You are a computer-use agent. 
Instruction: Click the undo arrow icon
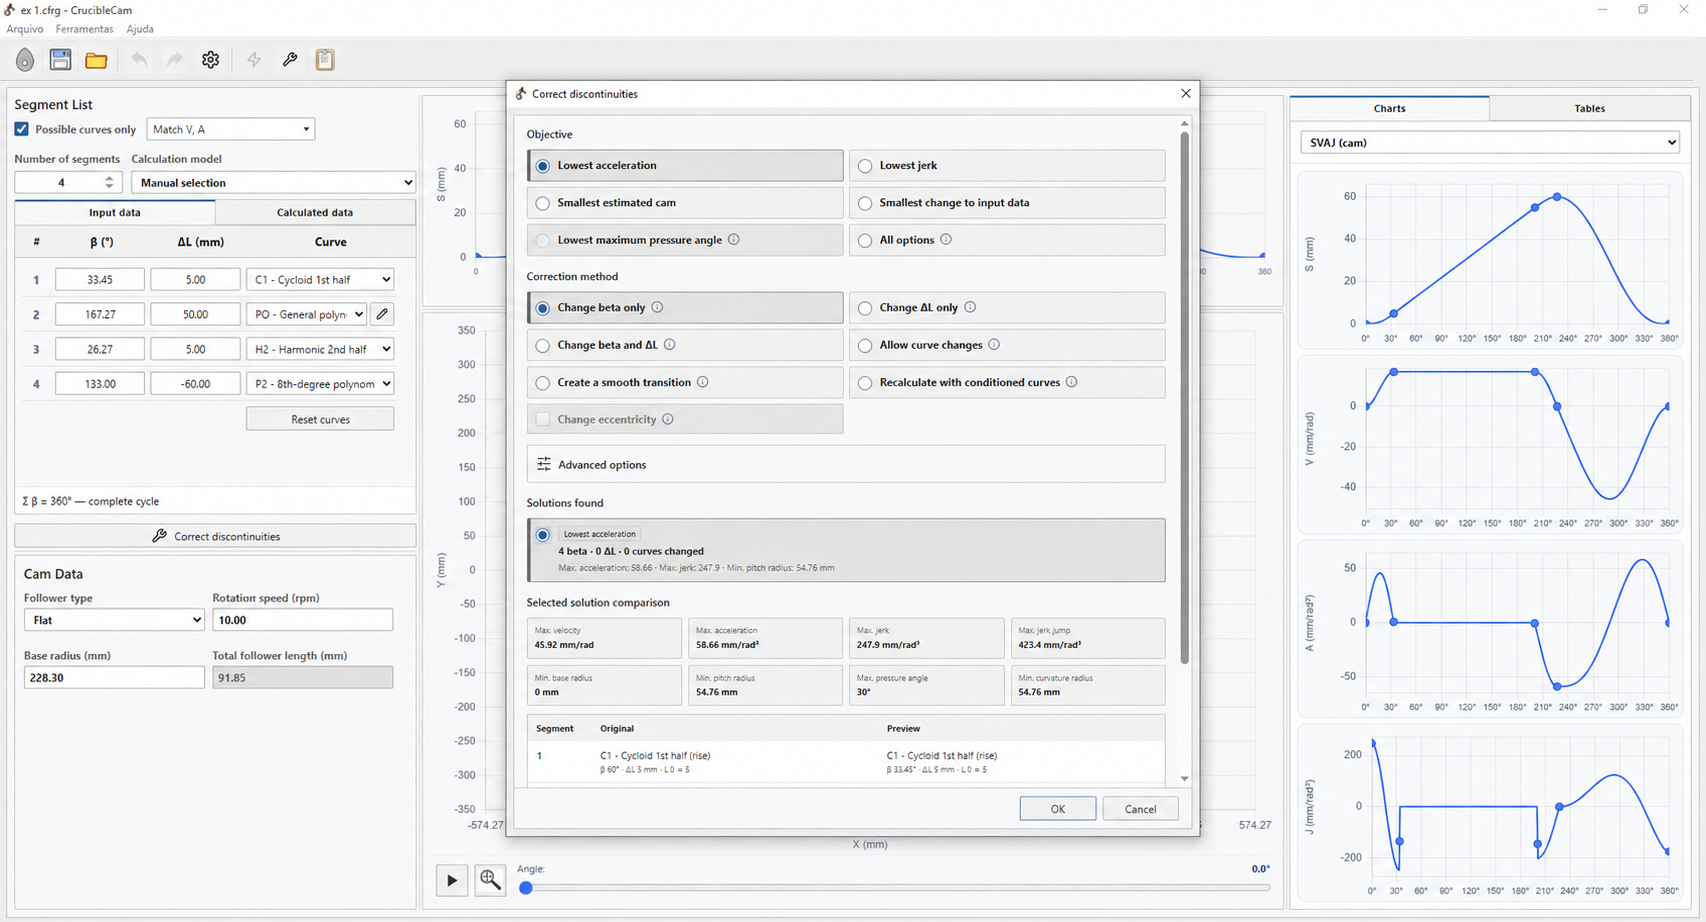[139, 60]
